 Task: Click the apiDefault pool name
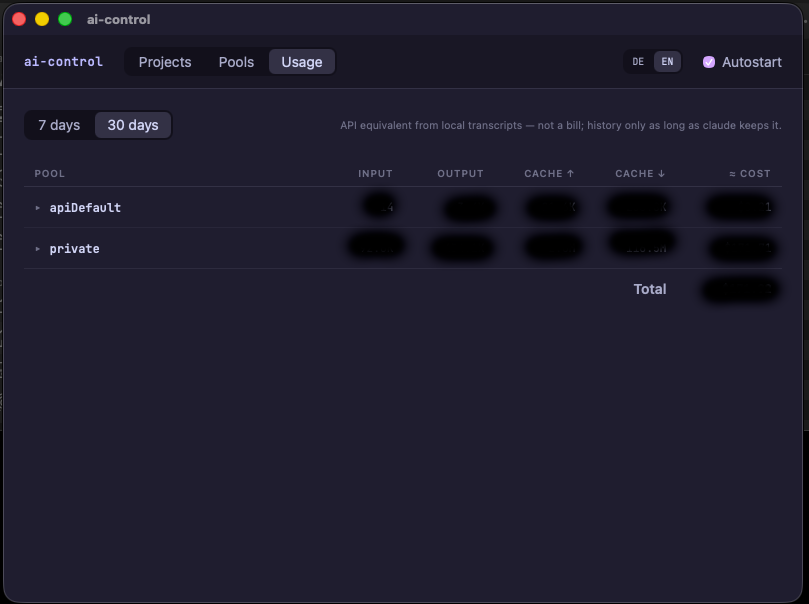click(x=85, y=208)
